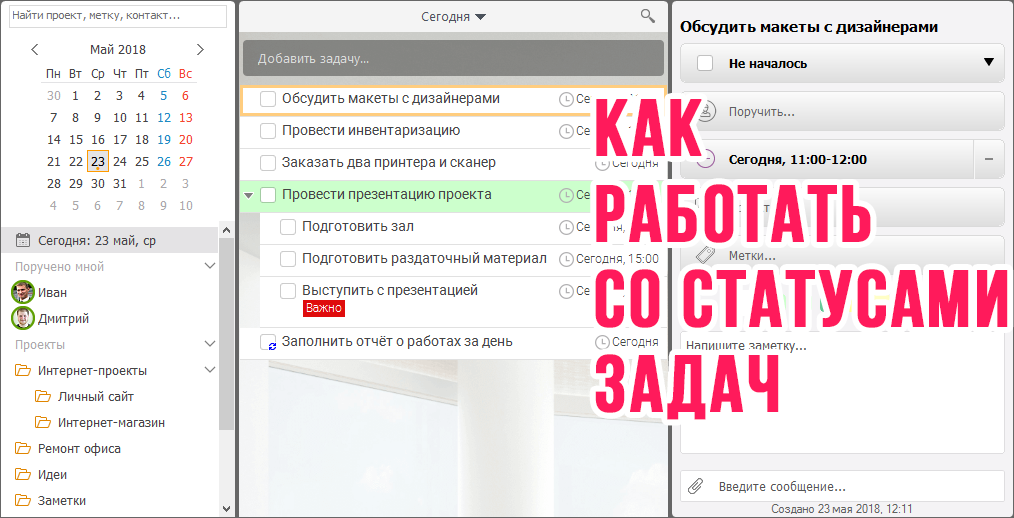Open the 'Личный сайт' project
This screenshot has width=1014, height=518.
pyautogui.click(x=96, y=396)
